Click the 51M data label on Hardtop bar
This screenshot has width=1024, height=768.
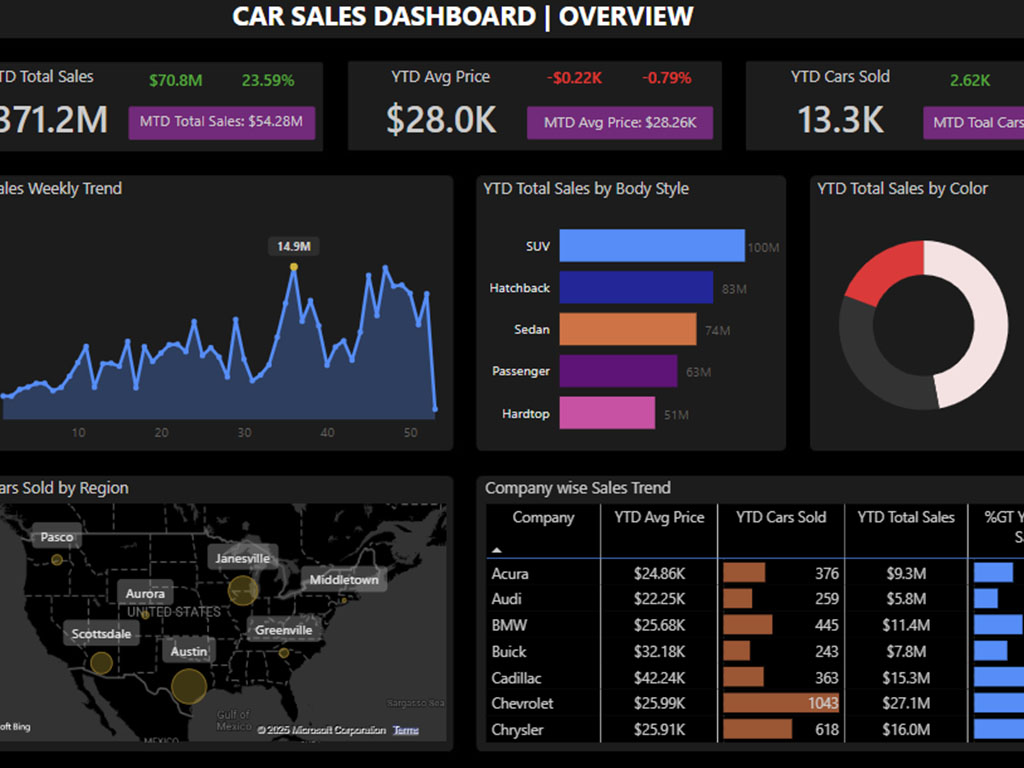pyautogui.click(x=676, y=415)
